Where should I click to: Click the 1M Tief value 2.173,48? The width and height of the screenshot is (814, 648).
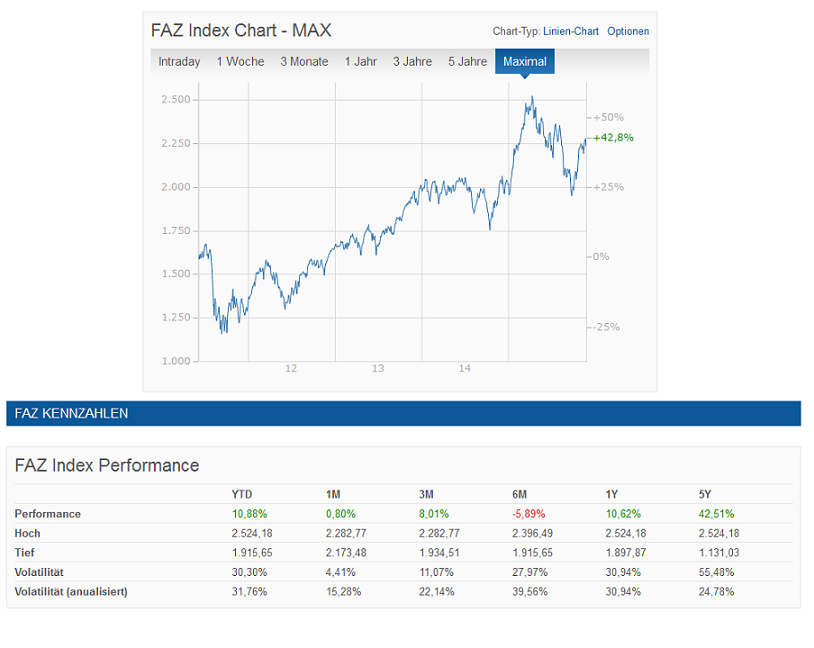click(346, 552)
